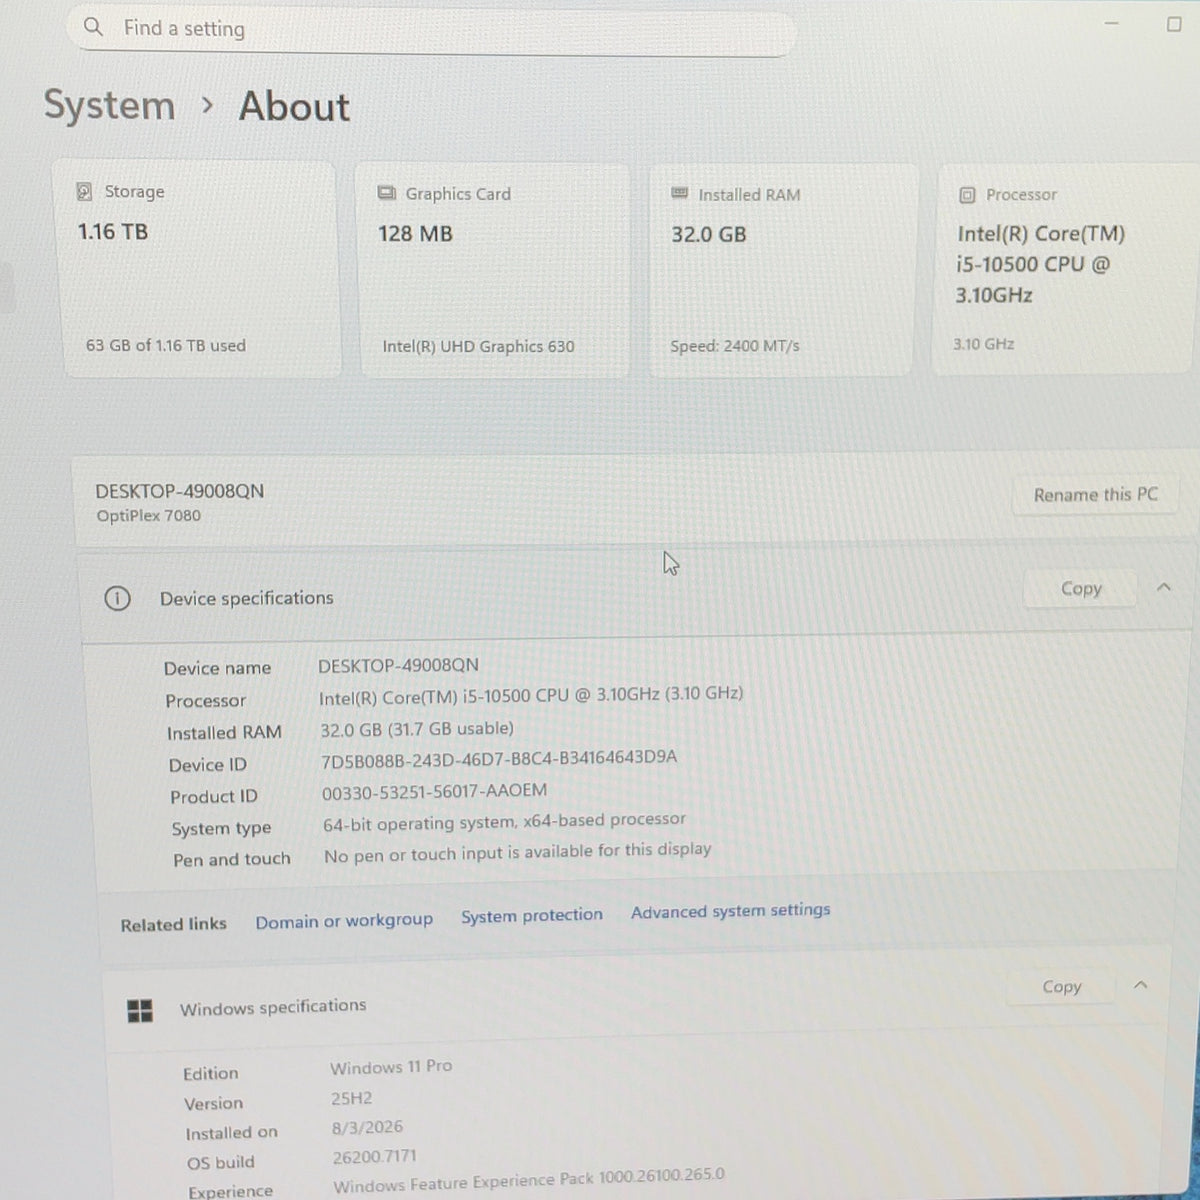
Task: Click the Installed on 8/3/2026 value
Action: 368,1127
